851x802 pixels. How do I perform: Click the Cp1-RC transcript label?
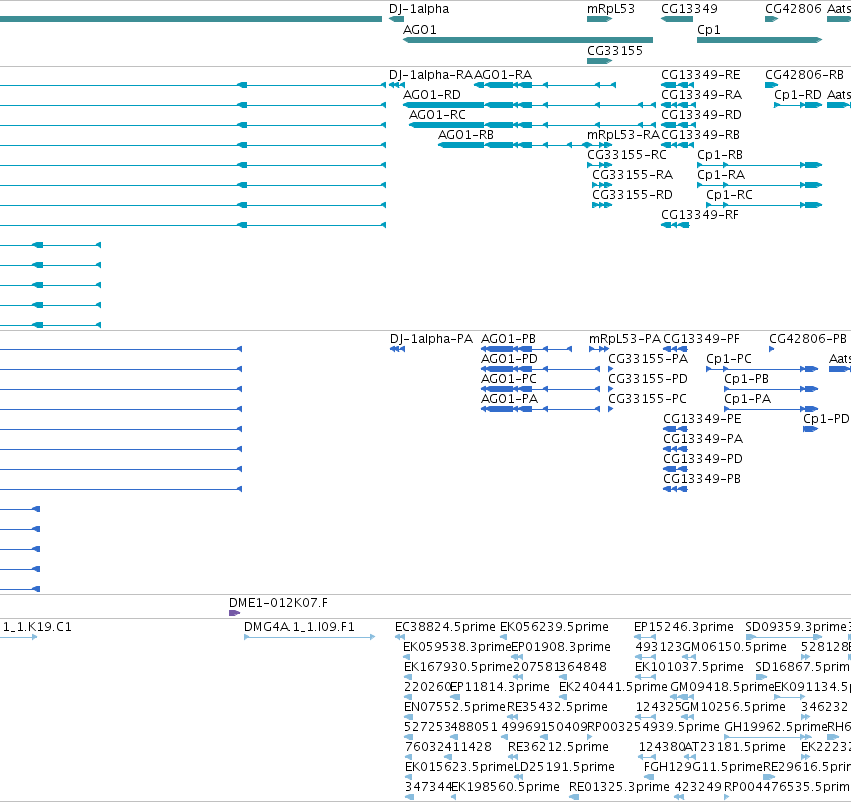point(729,195)
